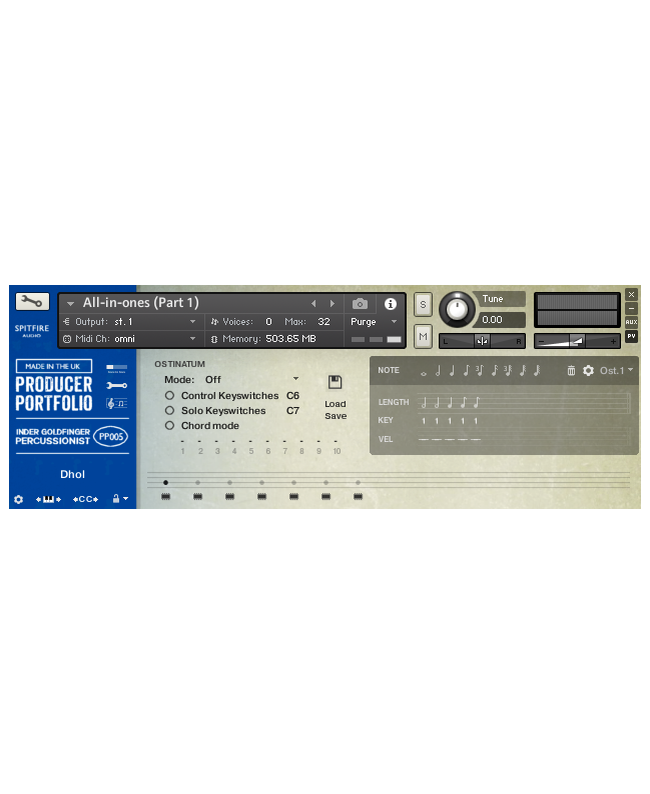Expand the instrument name dropdown arrow
Screen dimensions: 650x794
pyautogui.click(x=71, y=304)
